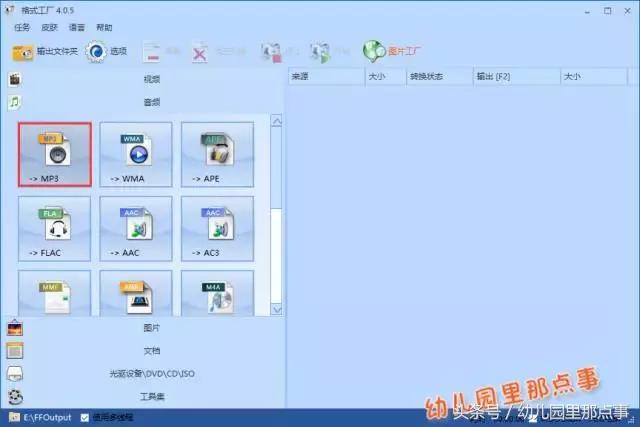The height and width of the screenshot is (427, 640).
Task: Click the E:\FFOutput path text
Action: (47, 418)
